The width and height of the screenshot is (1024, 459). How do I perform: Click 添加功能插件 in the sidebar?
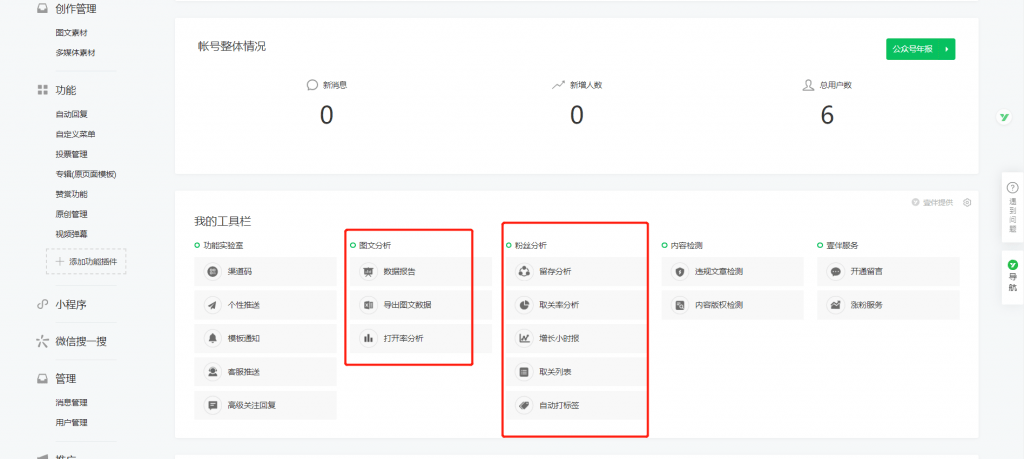86,261
